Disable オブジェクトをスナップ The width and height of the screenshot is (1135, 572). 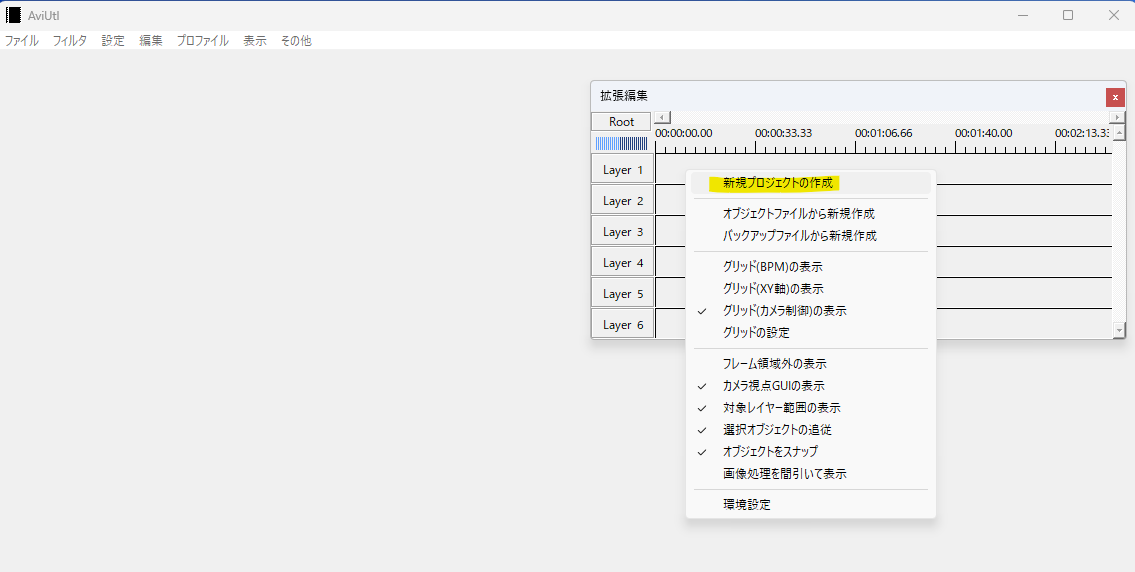point(811,452)
